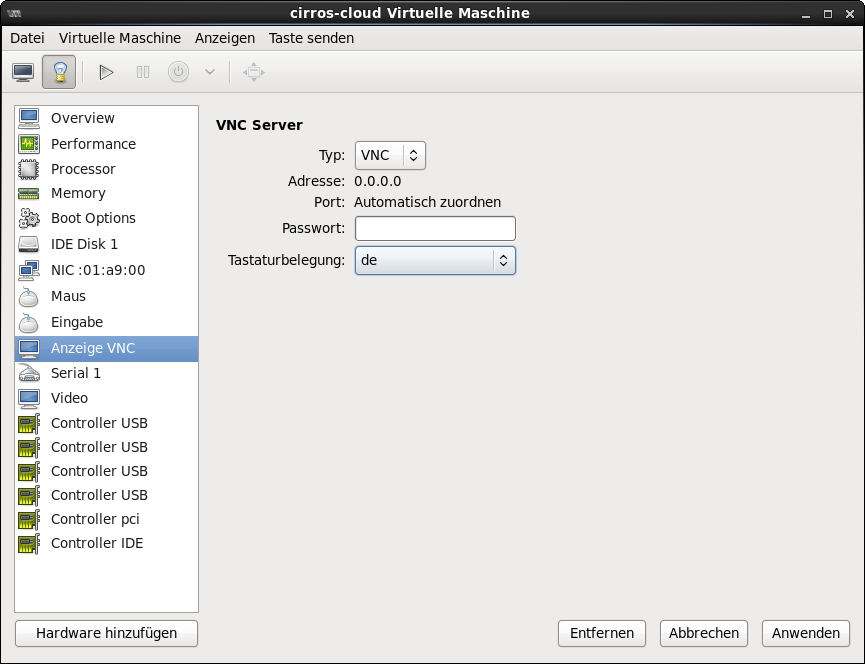Click the Pause virtual machine icon
This screenshot has height=664, width=865.
tap(143, 72)
